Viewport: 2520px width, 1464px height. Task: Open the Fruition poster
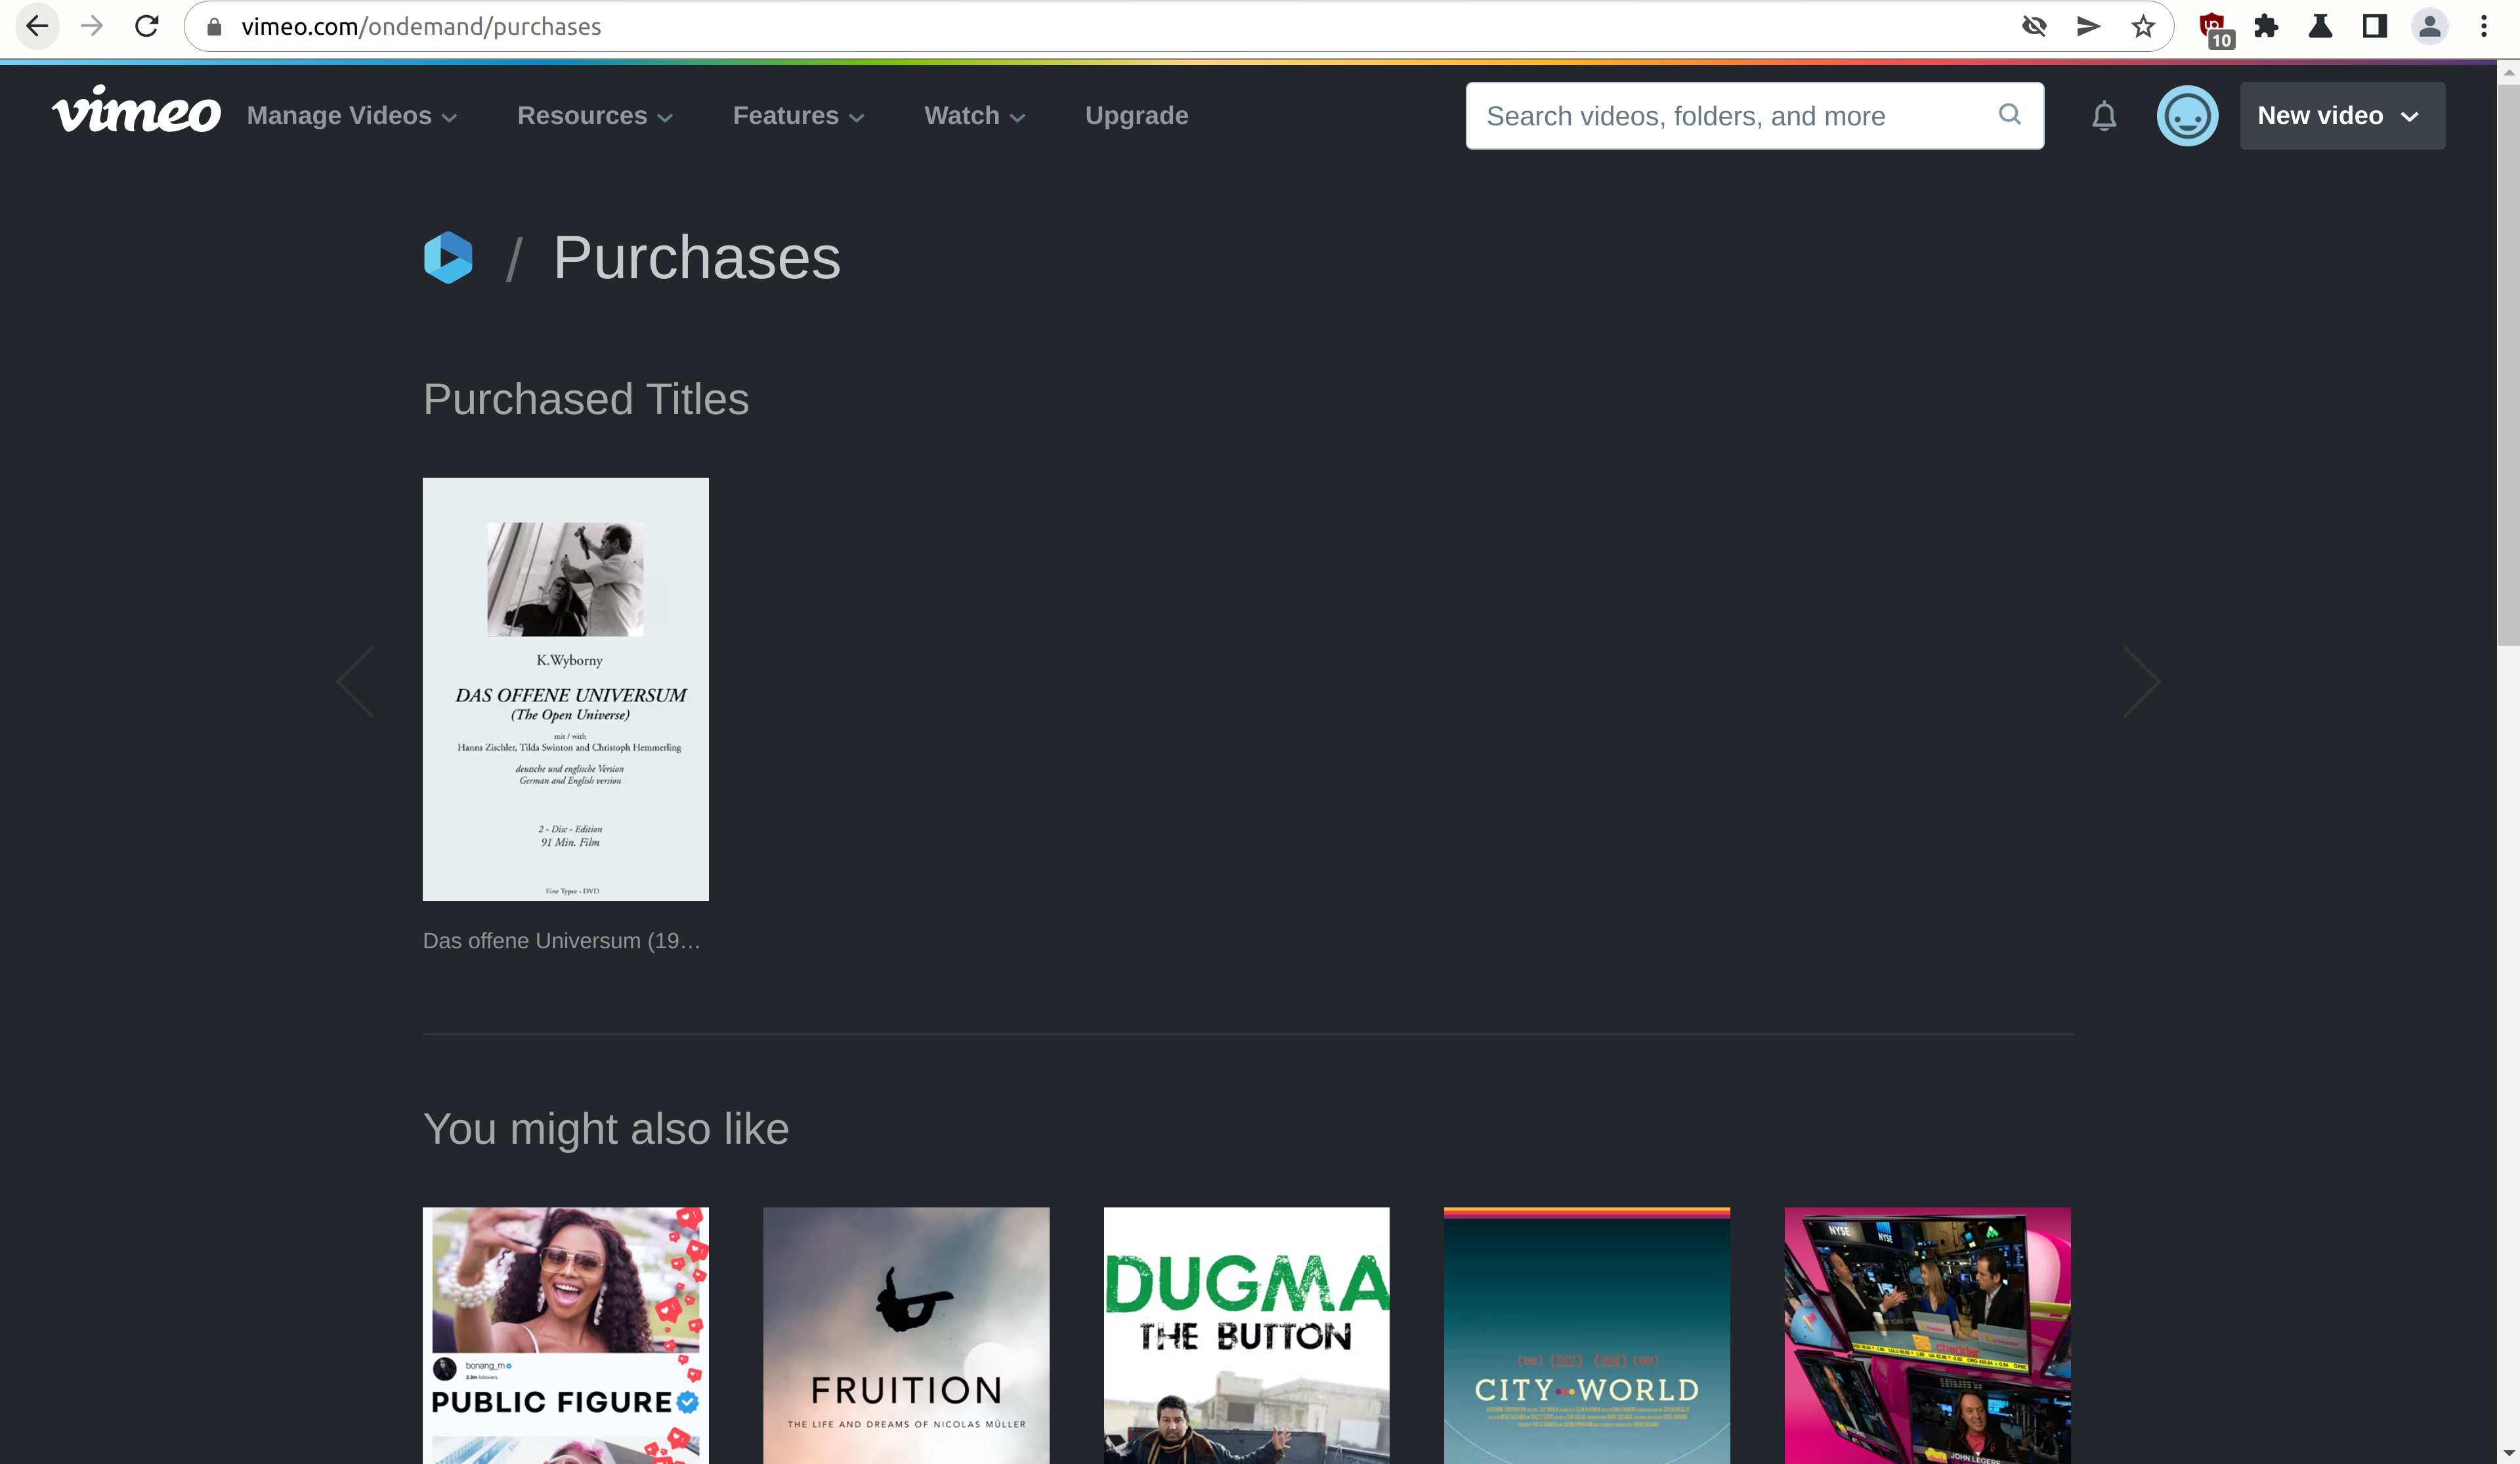pos(906,1336)
